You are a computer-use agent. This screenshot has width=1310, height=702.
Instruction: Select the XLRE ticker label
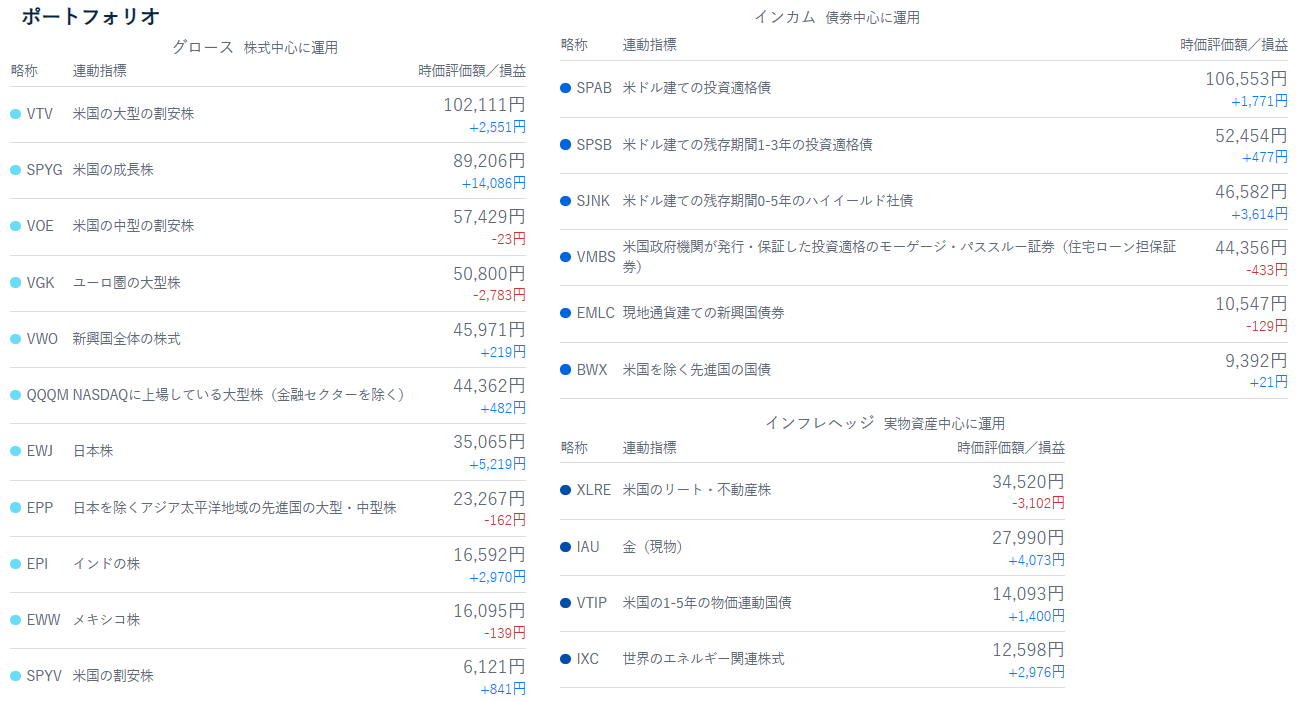pyautogui.click(x=594, y=490)
